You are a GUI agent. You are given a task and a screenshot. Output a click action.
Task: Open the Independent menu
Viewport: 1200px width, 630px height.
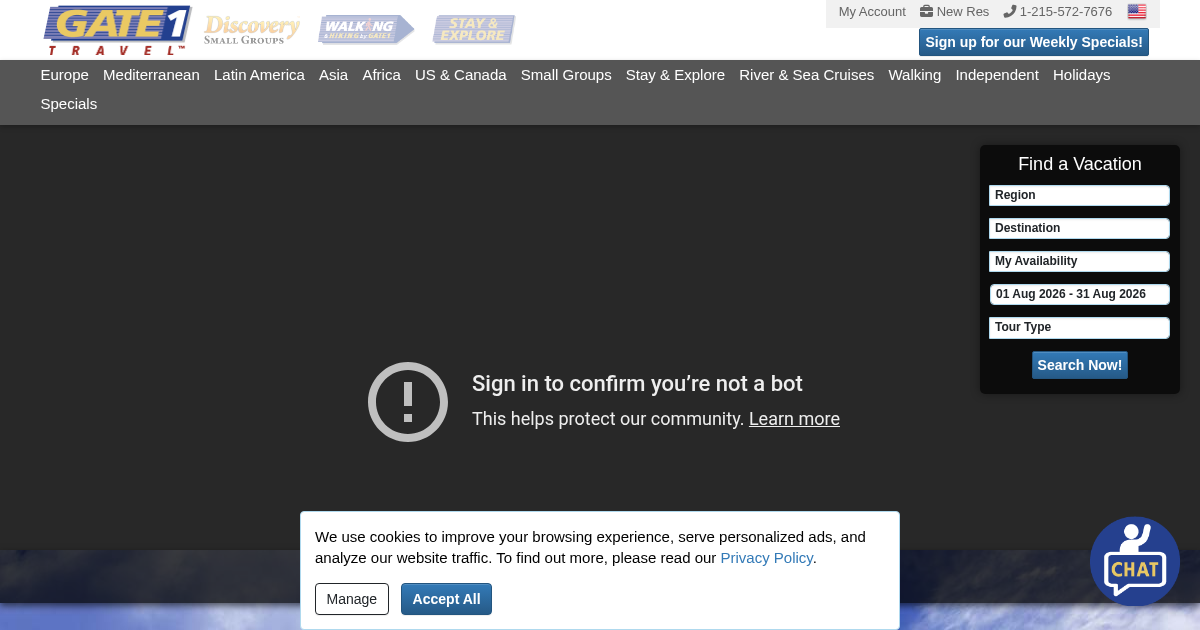pyautogui.click(x=997, y=75)
